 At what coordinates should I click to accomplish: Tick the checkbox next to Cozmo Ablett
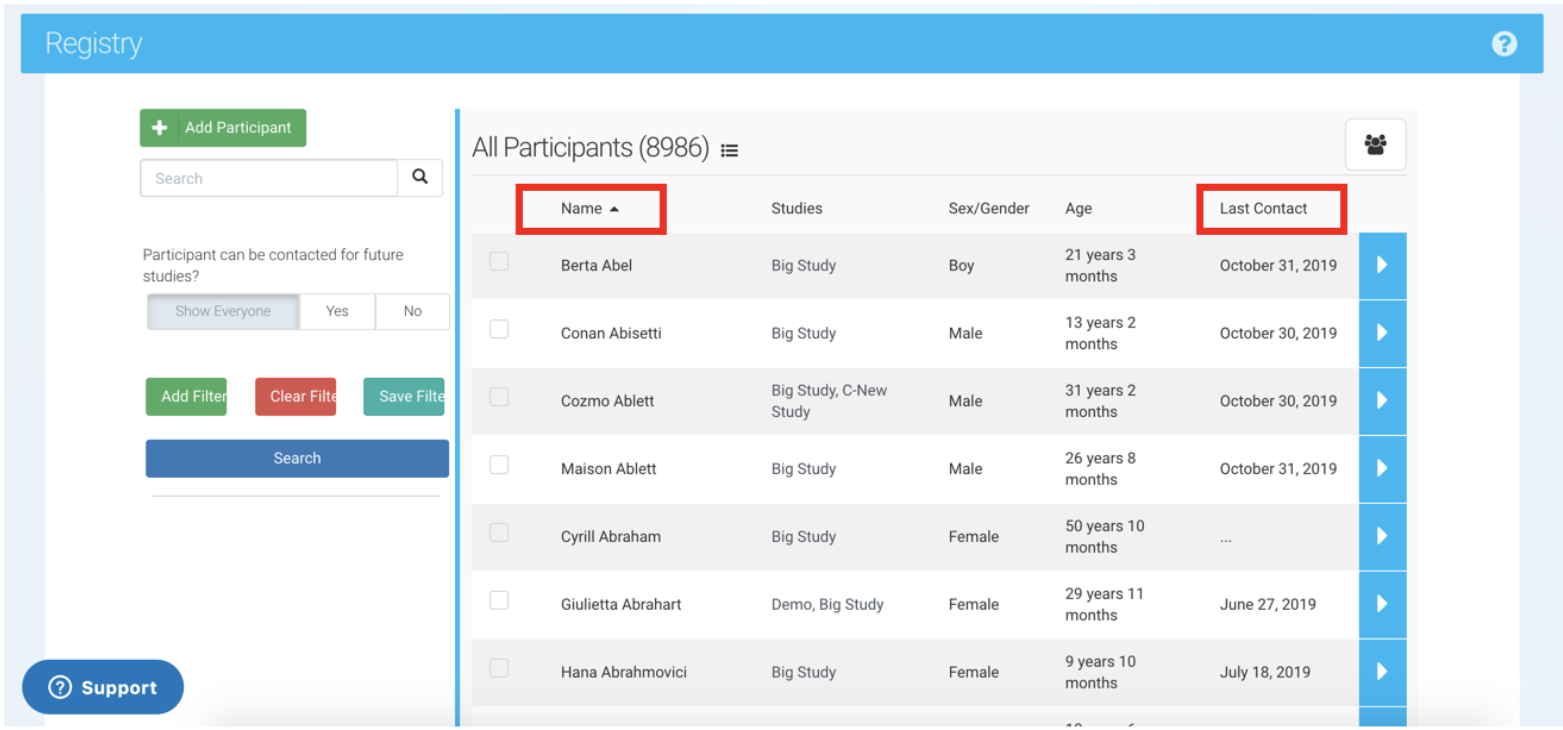pos(499,398)
